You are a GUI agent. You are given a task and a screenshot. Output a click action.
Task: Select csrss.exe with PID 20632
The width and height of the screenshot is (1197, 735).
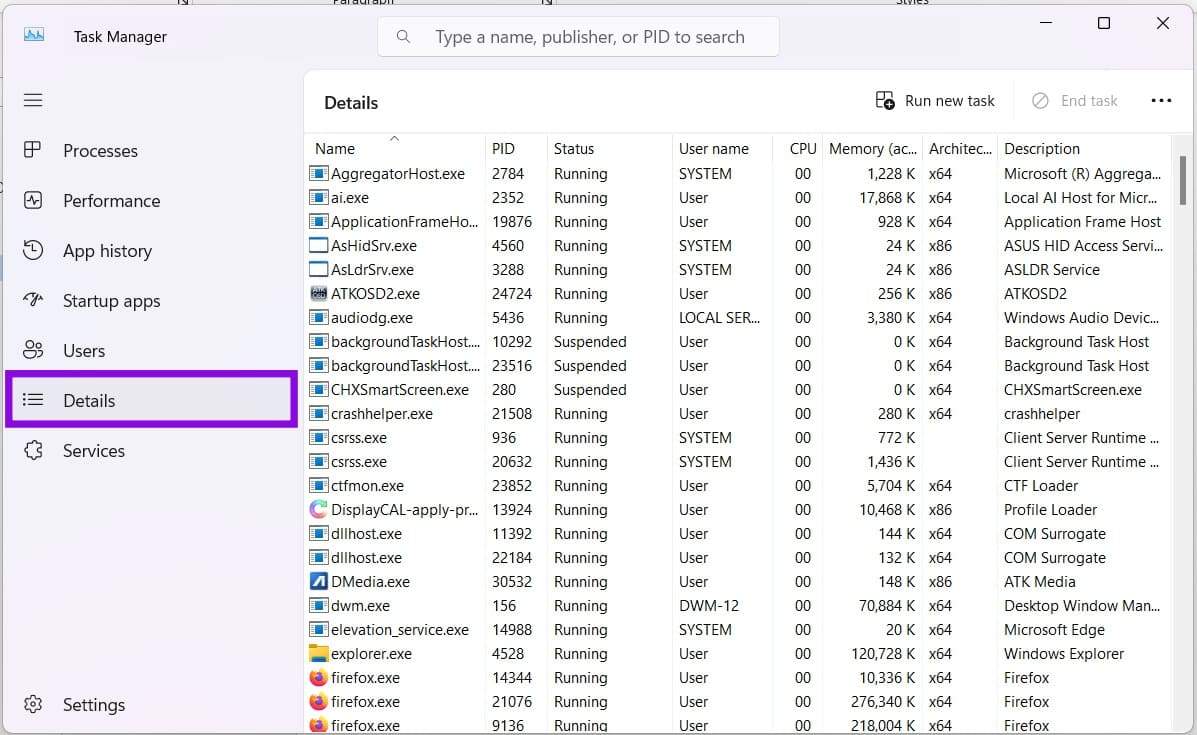pos(738,462)
